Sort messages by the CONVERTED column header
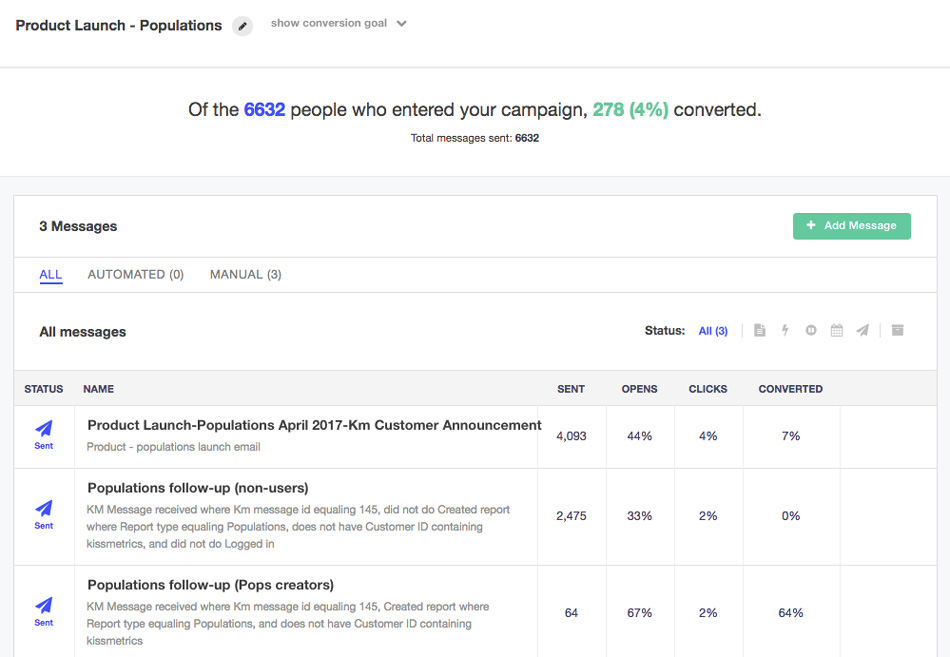950x657 pixels. click(790, 389)
